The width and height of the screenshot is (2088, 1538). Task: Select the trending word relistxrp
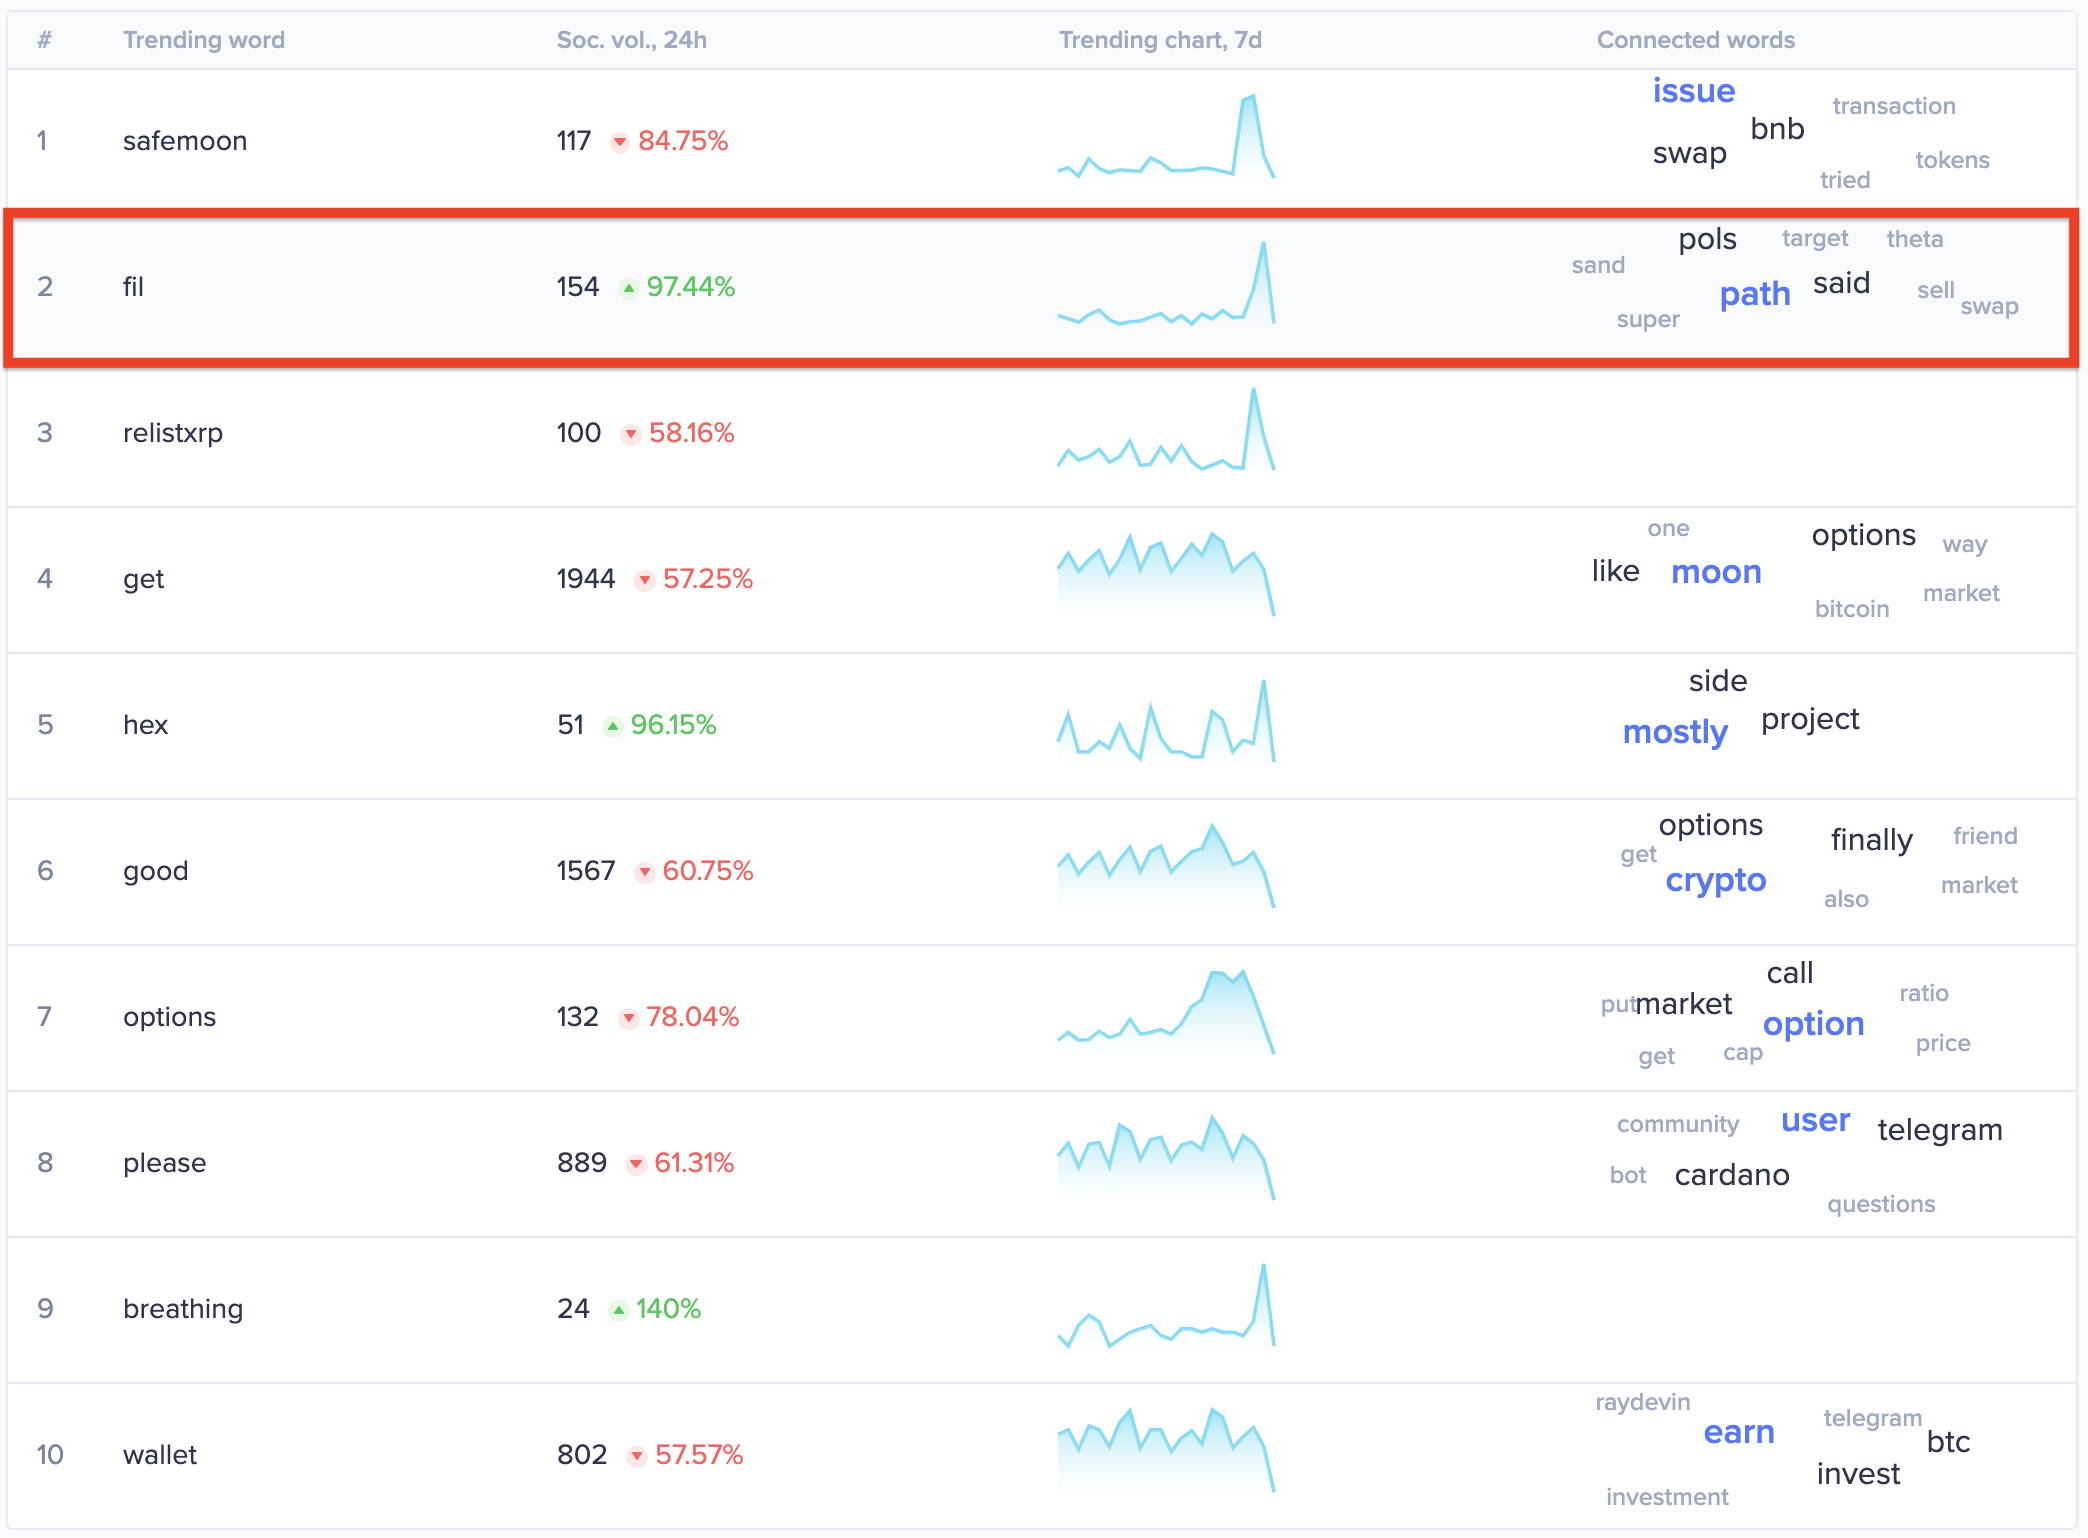pos(173,433)
